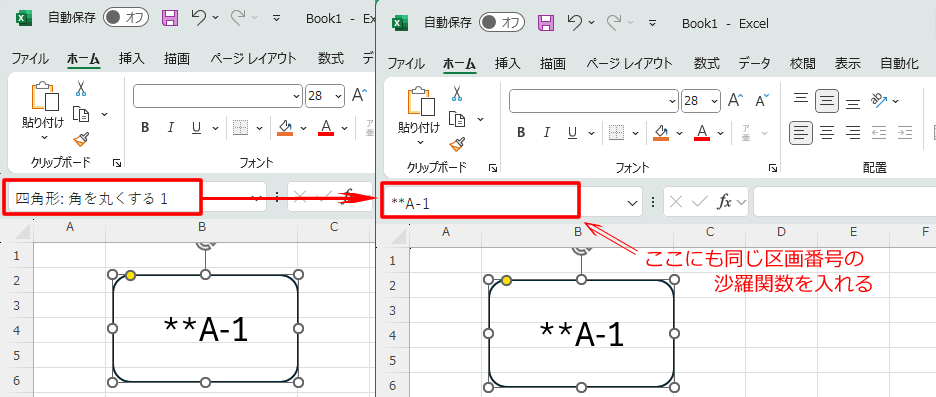Viewport: 936px width, 397px height.
Task: Center text horizontally in the right window
Action: point(827,132)
